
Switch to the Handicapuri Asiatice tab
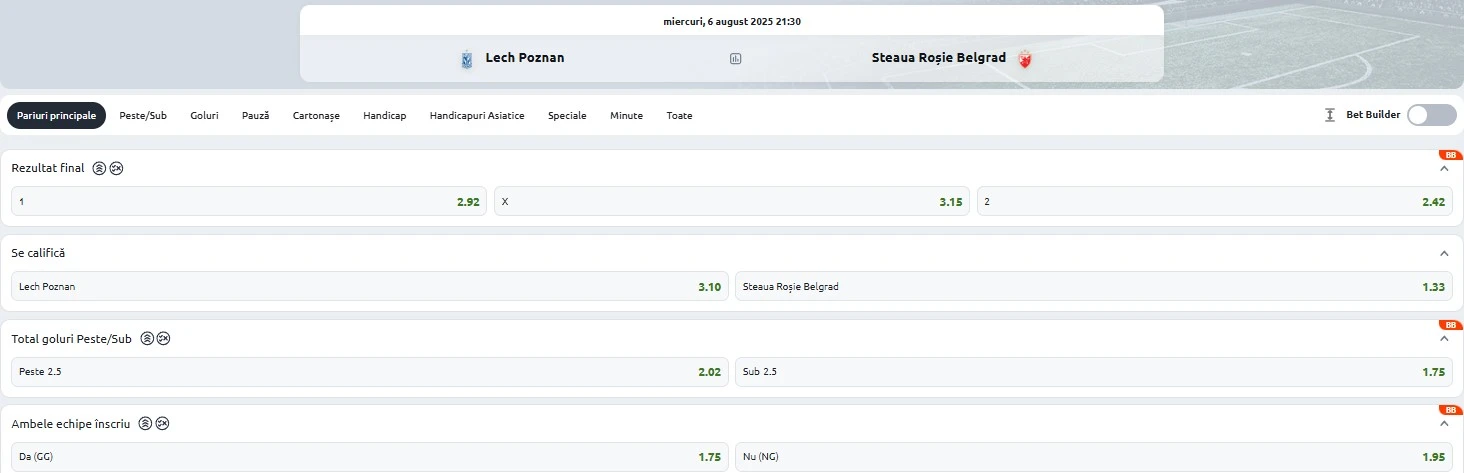[x=477, y=116]
